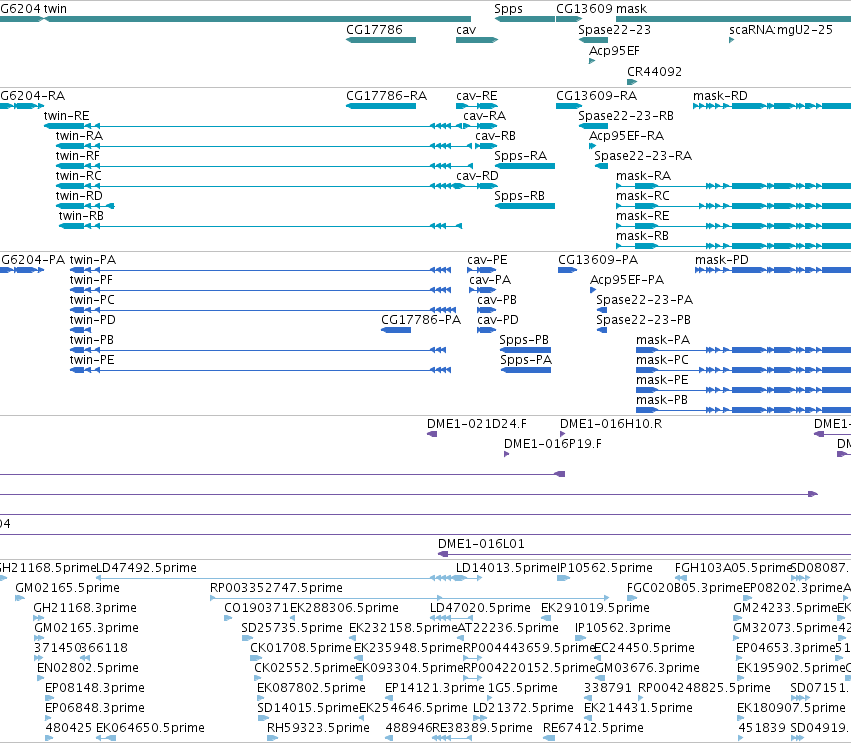The height and width of the screenshot is (743, 851).
Task: Select the twin-PF protein label
Action: 91,280
